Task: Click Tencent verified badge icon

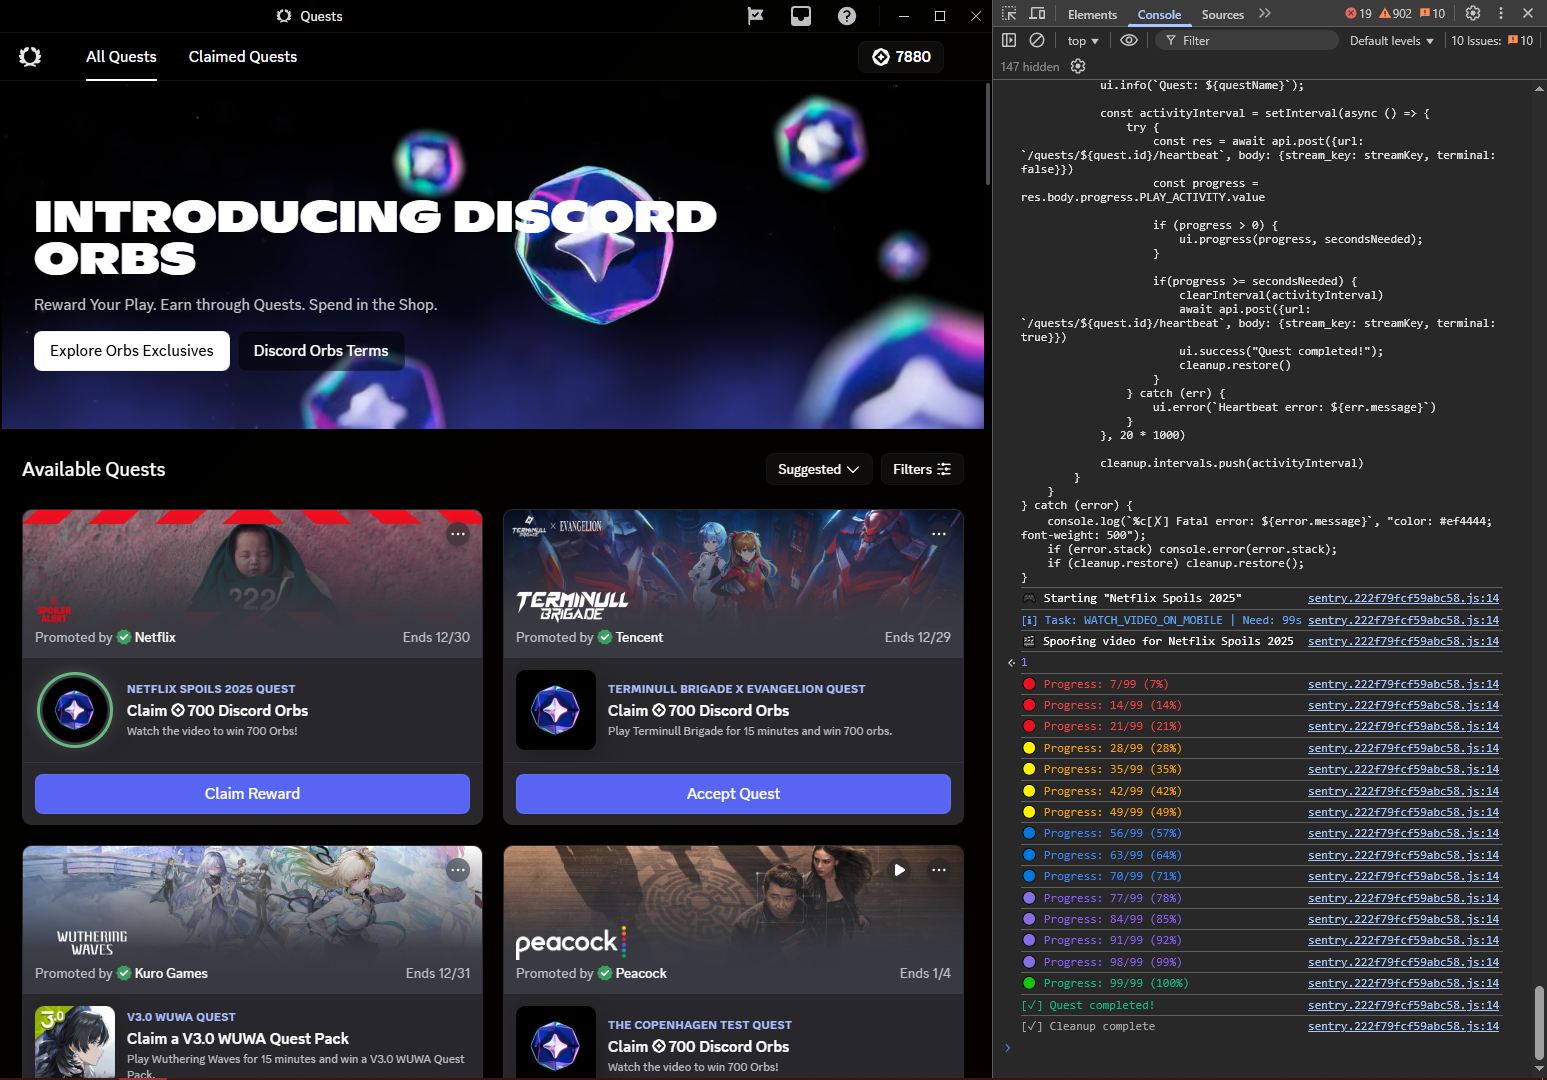Action: (605, 637)
